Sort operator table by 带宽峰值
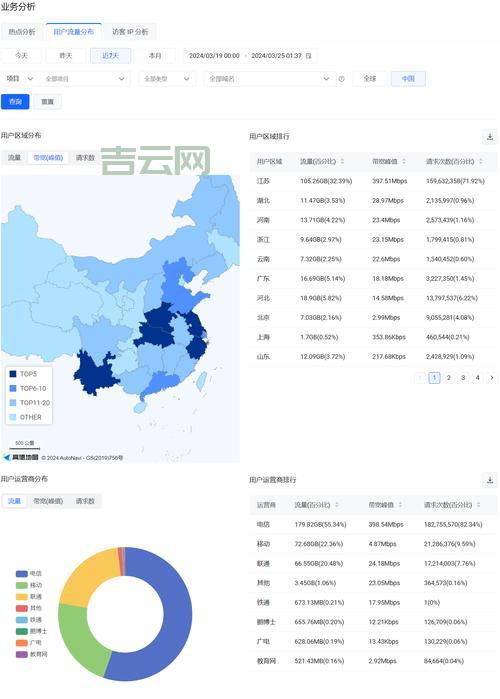500x699 pixels. [400, 505]
